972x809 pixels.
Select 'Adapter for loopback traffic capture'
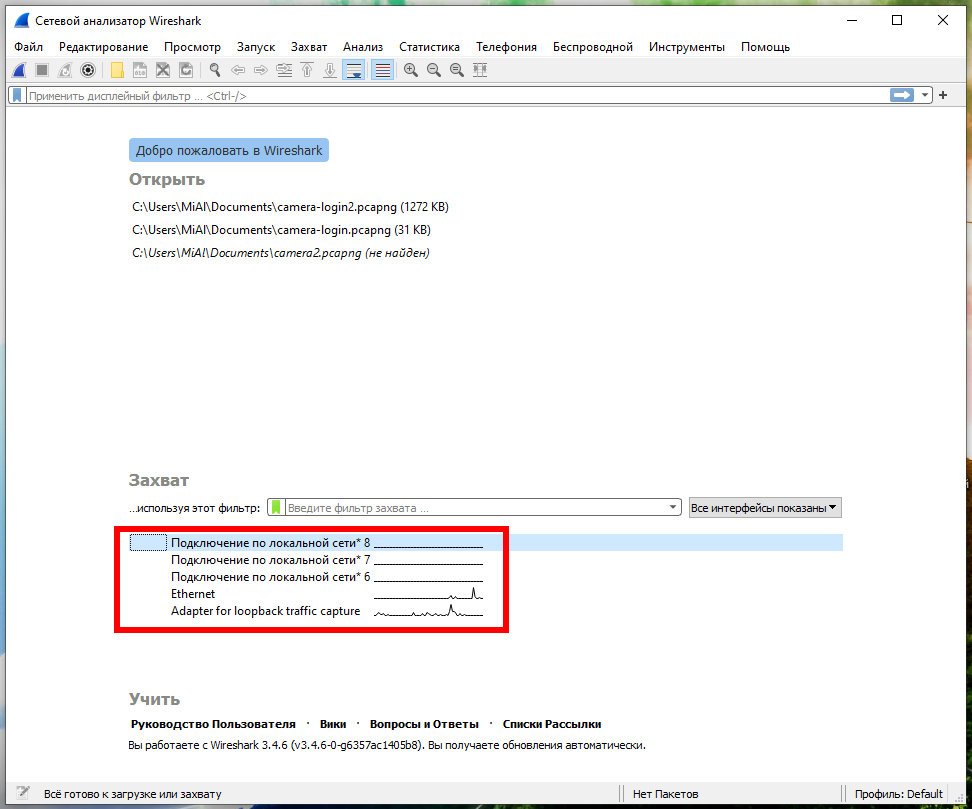point(486,611)
